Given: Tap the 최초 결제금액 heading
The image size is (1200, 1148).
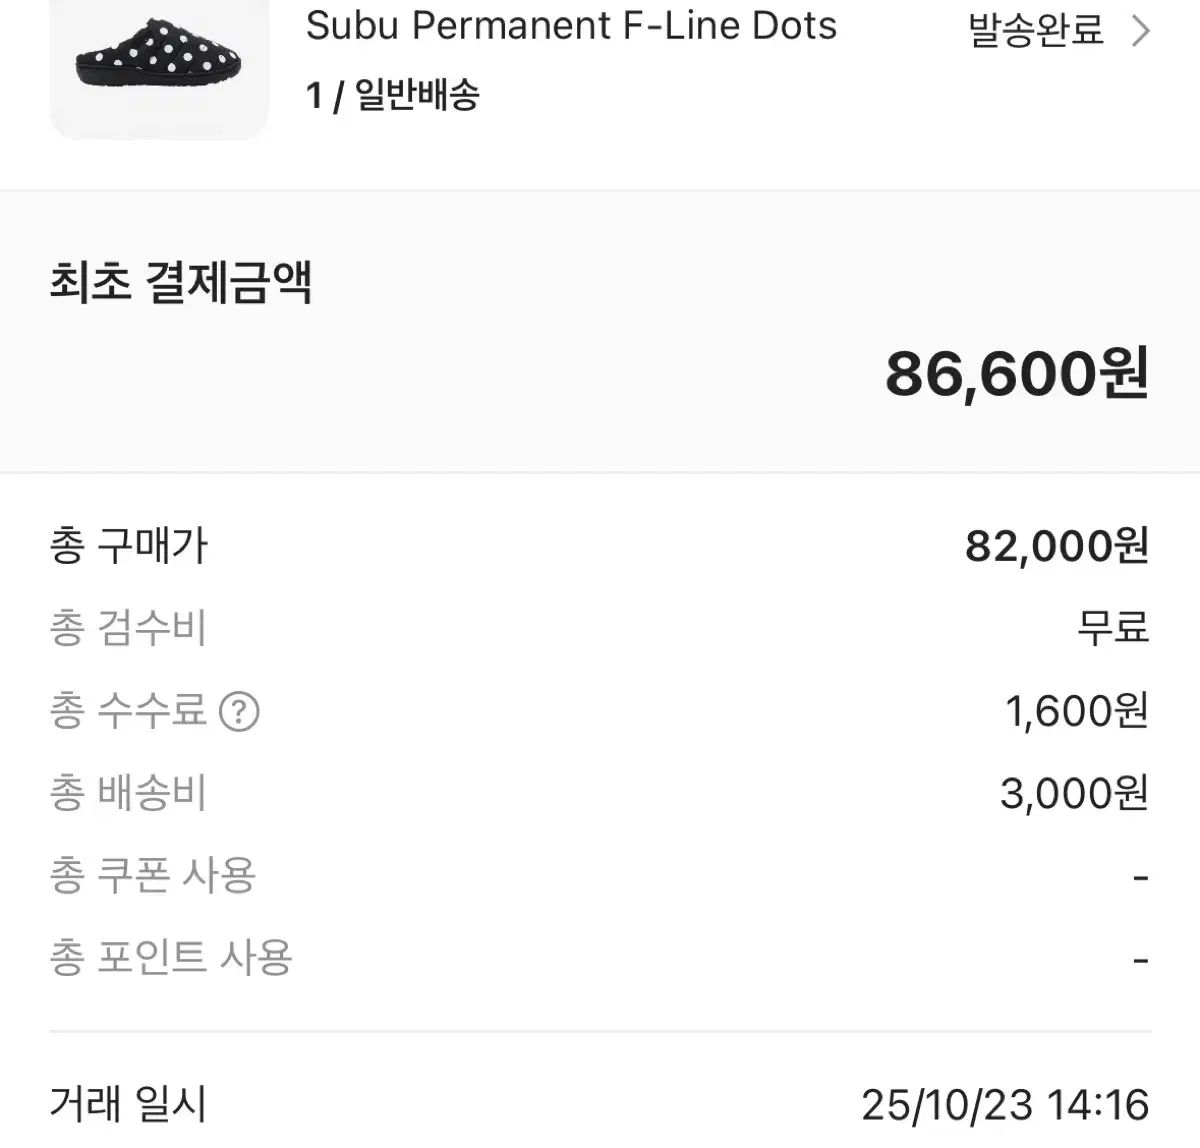Looking at the screenshot, I should (181, 282).
